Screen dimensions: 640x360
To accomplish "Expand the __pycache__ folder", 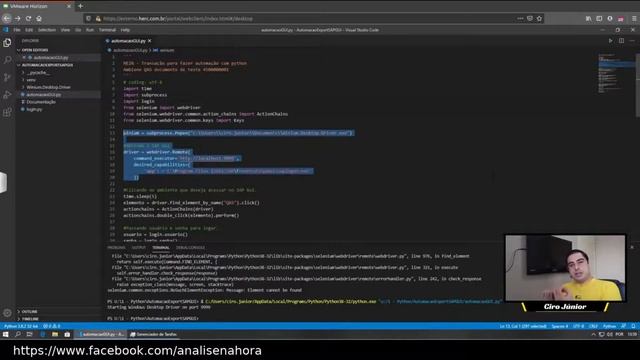I will (38, 73).
